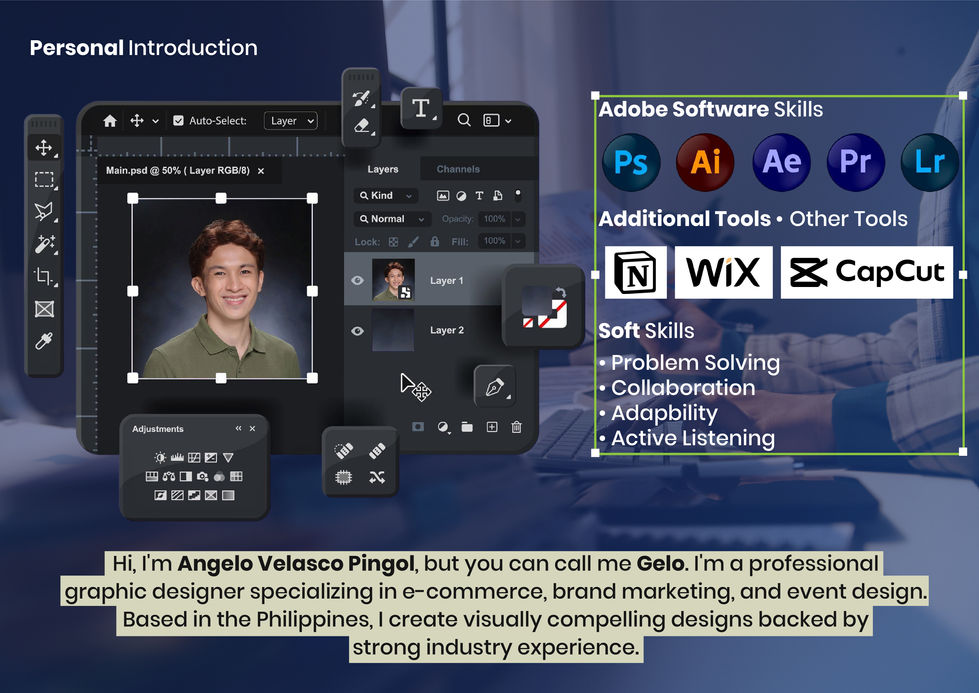Expand the Fill dropdown arrow
The width and height of the screenshot is (979, 693).
pyautogui.click(x=518, y=241)
